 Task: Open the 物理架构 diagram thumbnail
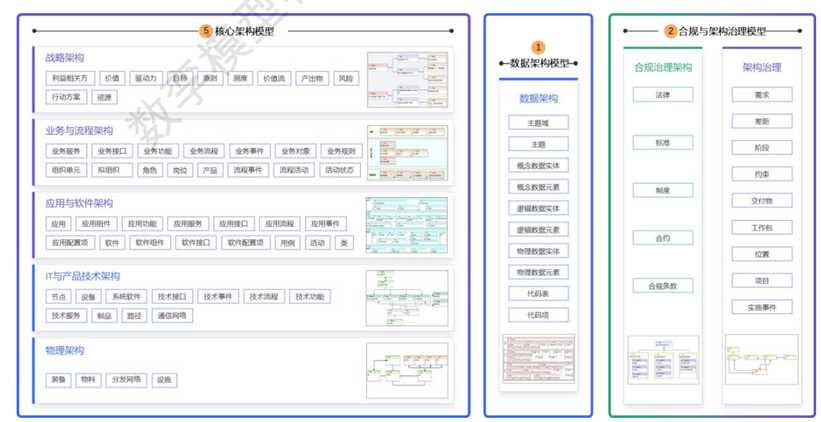pyautogui.click(x=407, y=368)
